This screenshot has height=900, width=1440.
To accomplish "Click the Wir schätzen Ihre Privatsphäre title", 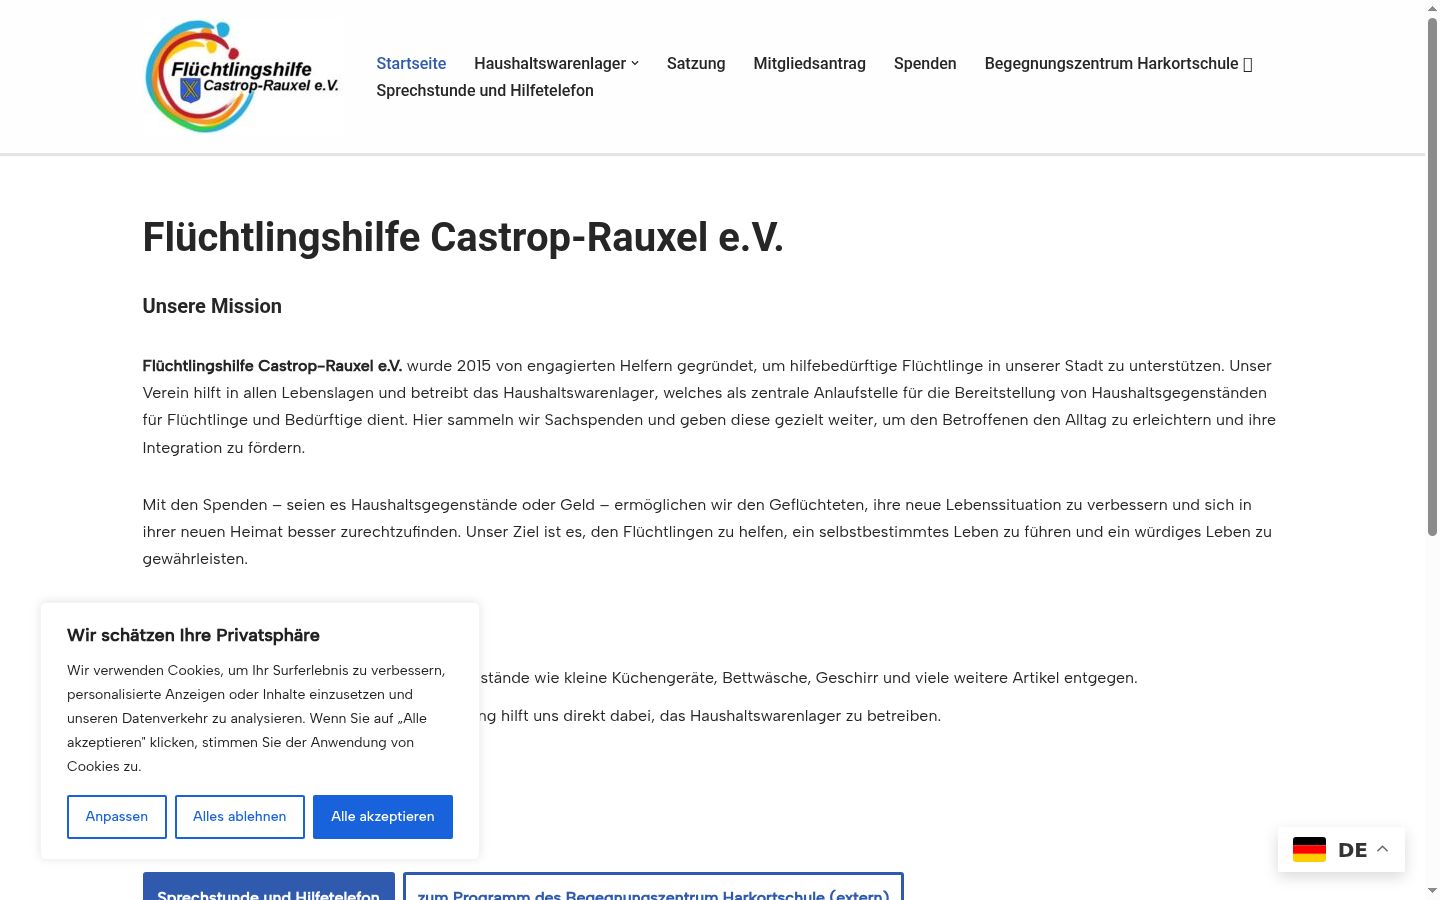I will (x=193, y=635).
